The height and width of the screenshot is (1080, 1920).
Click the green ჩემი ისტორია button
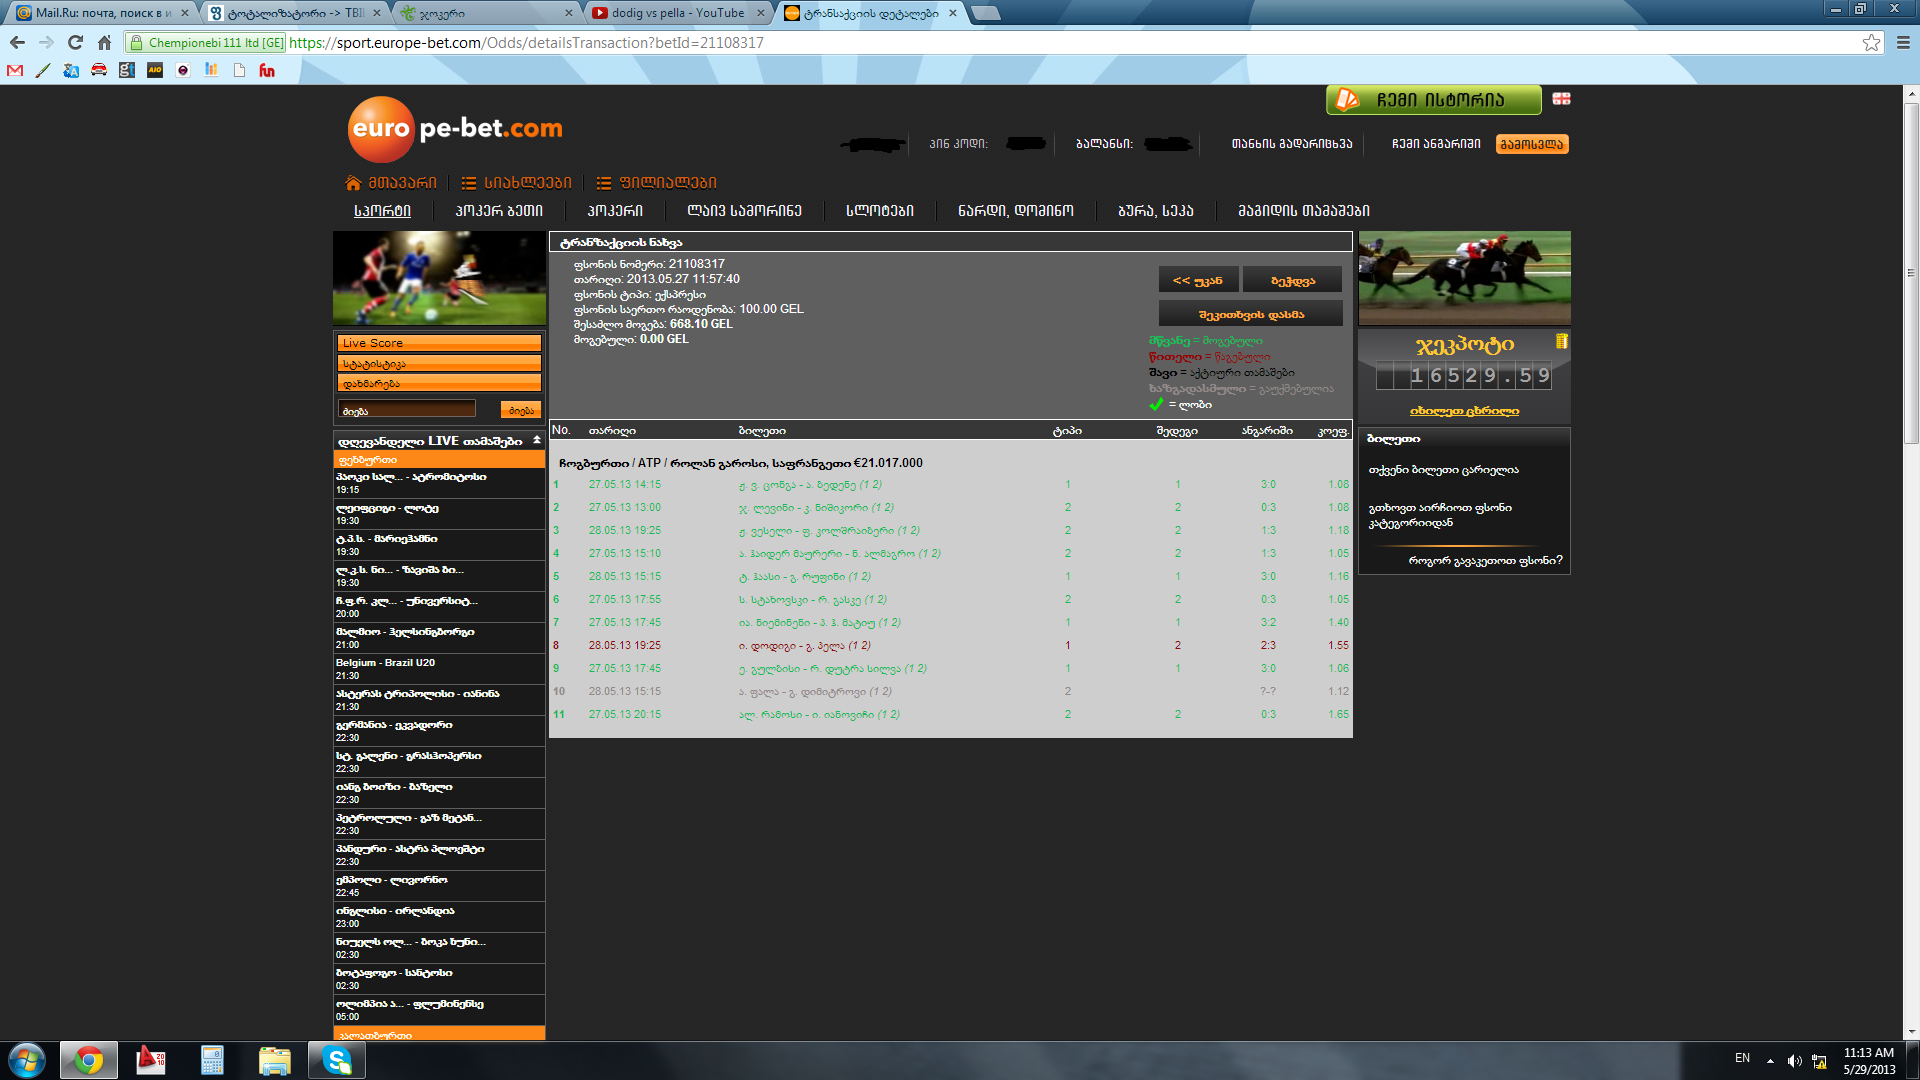click(1433, 100)
